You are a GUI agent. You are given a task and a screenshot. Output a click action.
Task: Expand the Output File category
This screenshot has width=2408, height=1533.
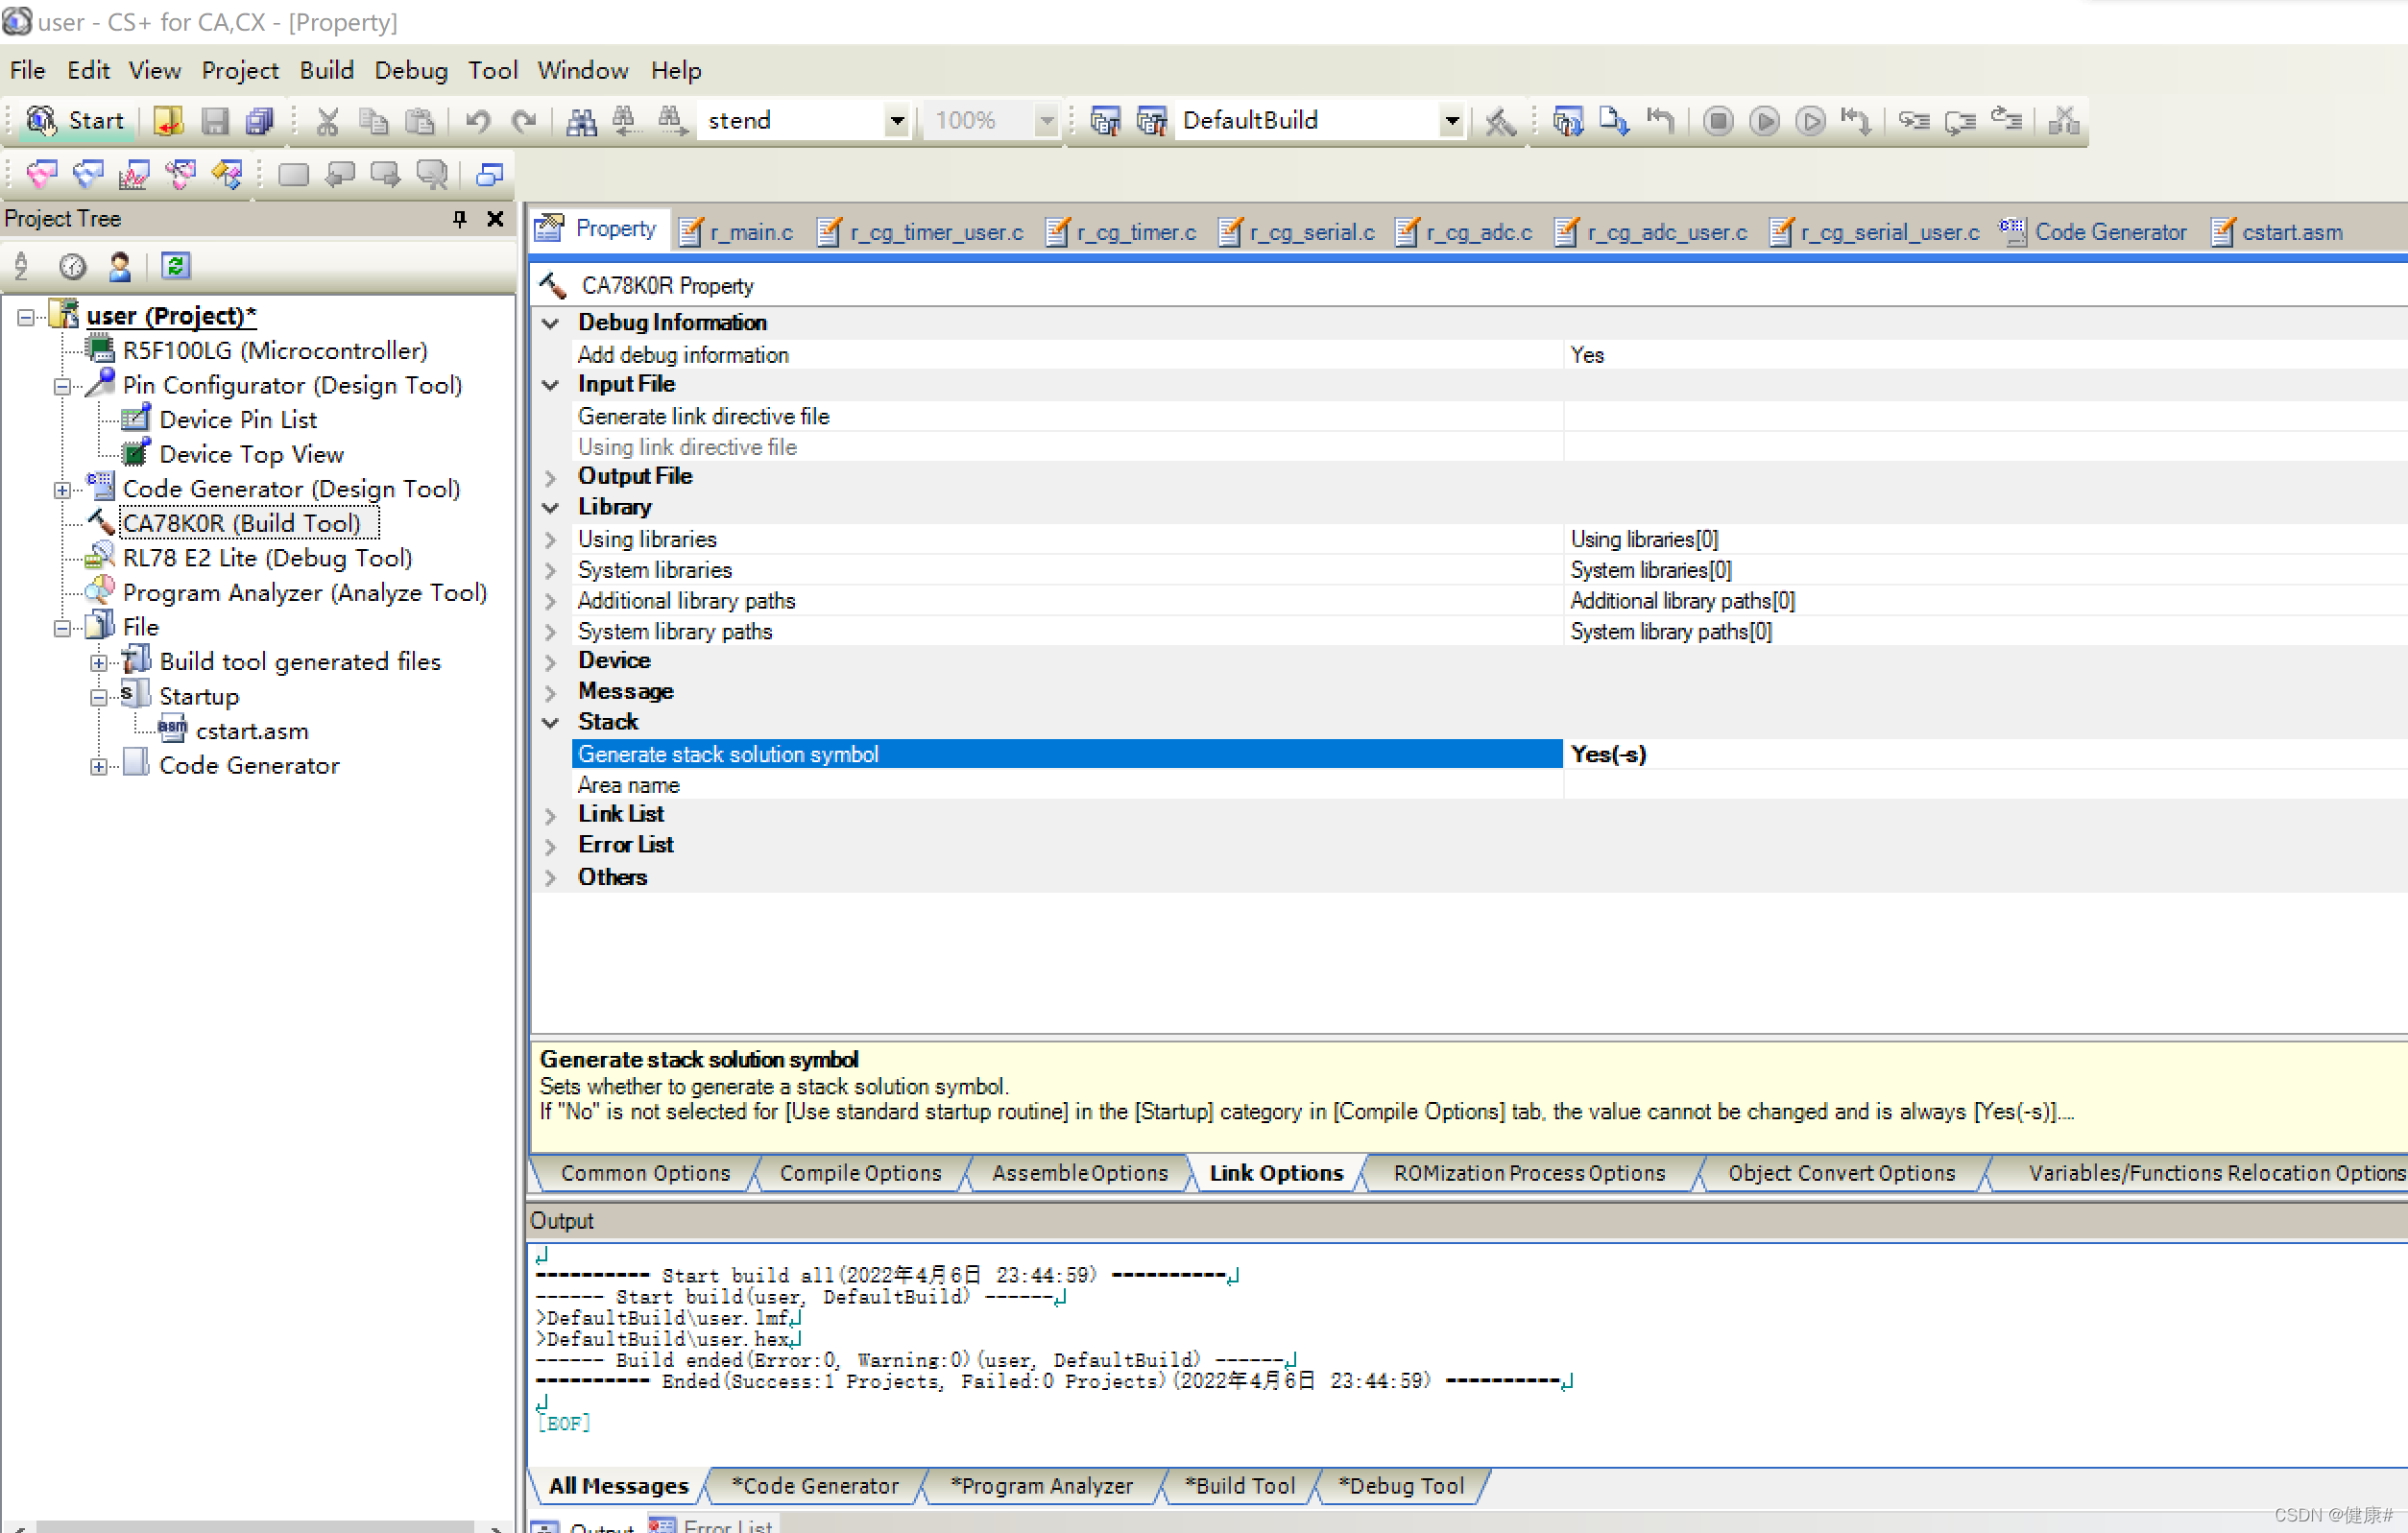(550, 477)
